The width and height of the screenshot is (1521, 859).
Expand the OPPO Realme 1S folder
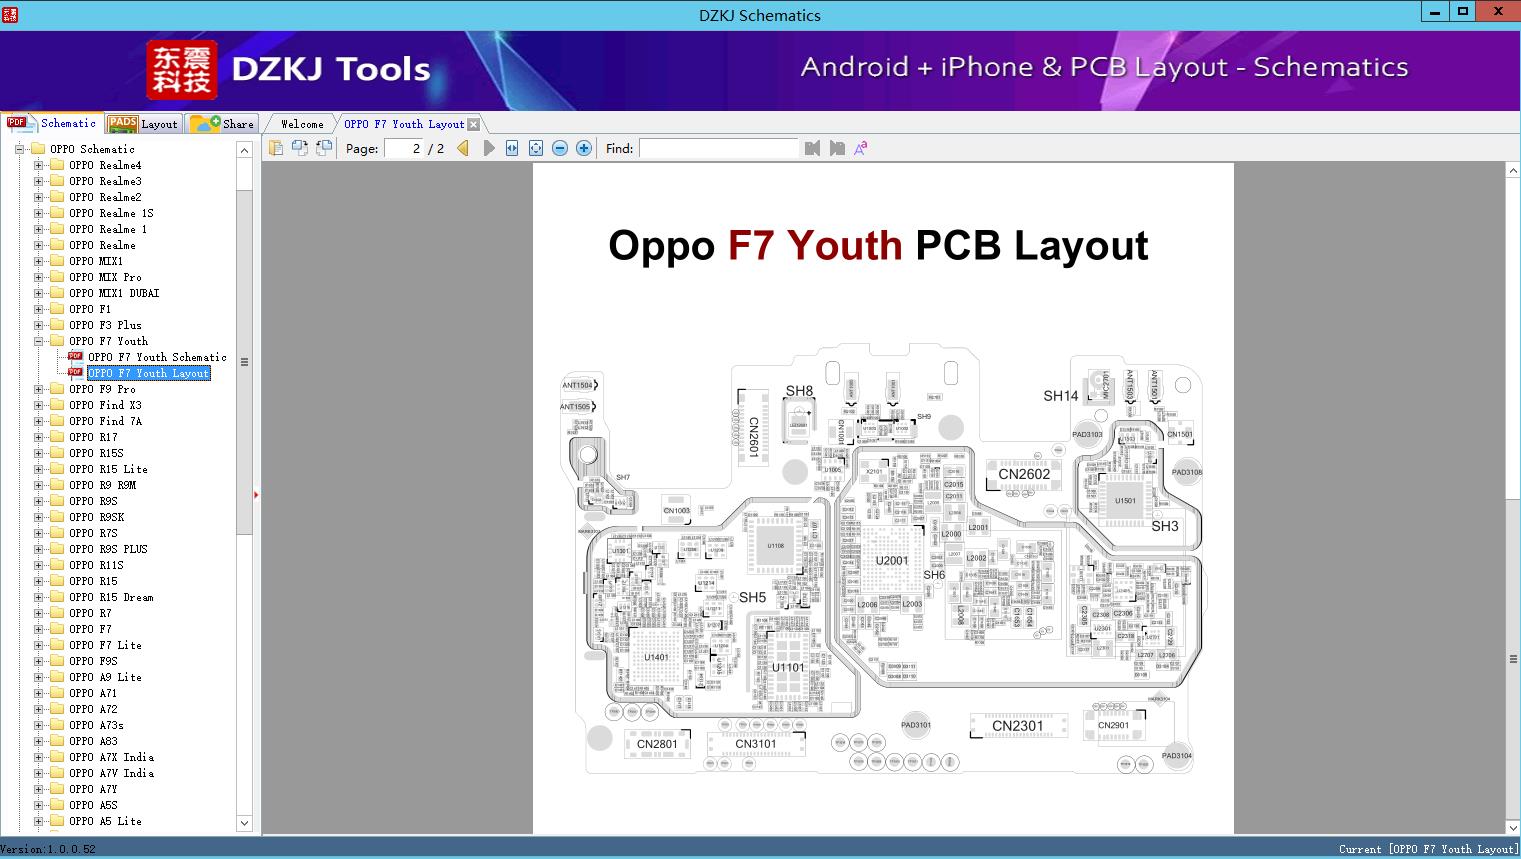pyautogui.click(x=38, y=213)
